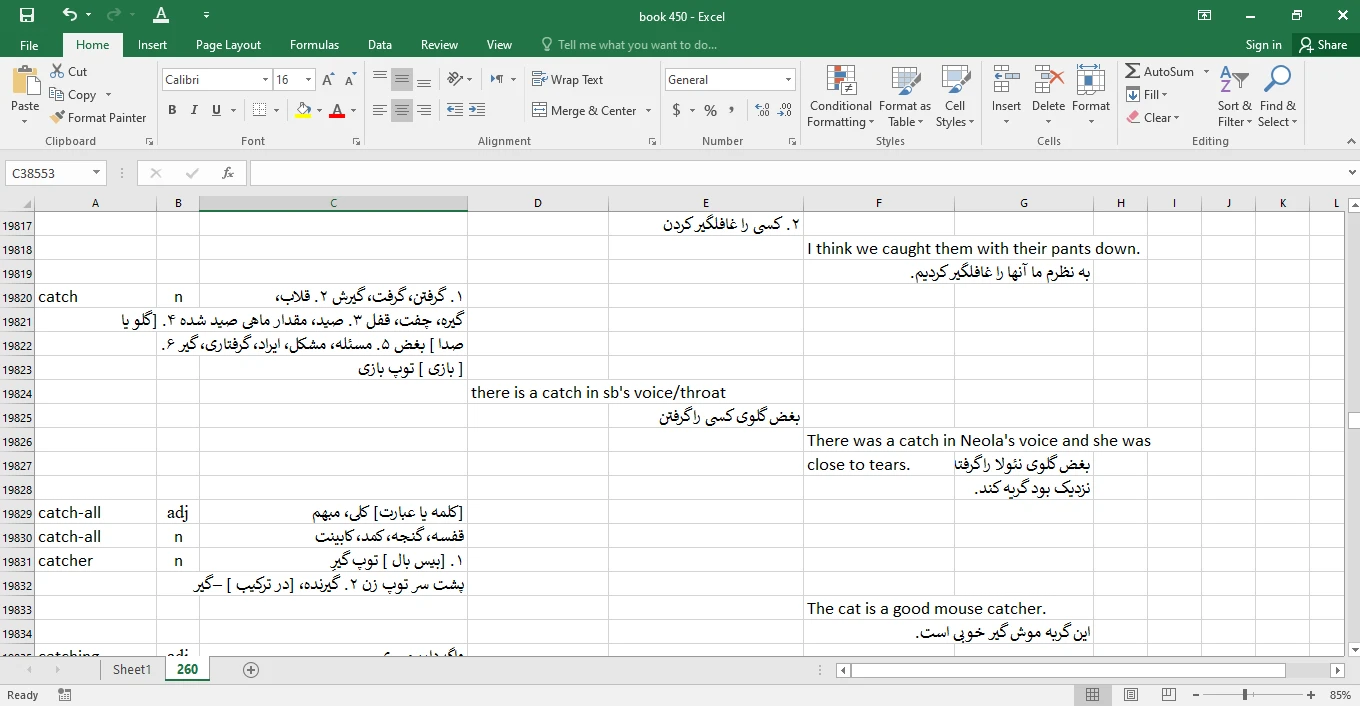Click the zoom slider handle

tap(1245, 695)
